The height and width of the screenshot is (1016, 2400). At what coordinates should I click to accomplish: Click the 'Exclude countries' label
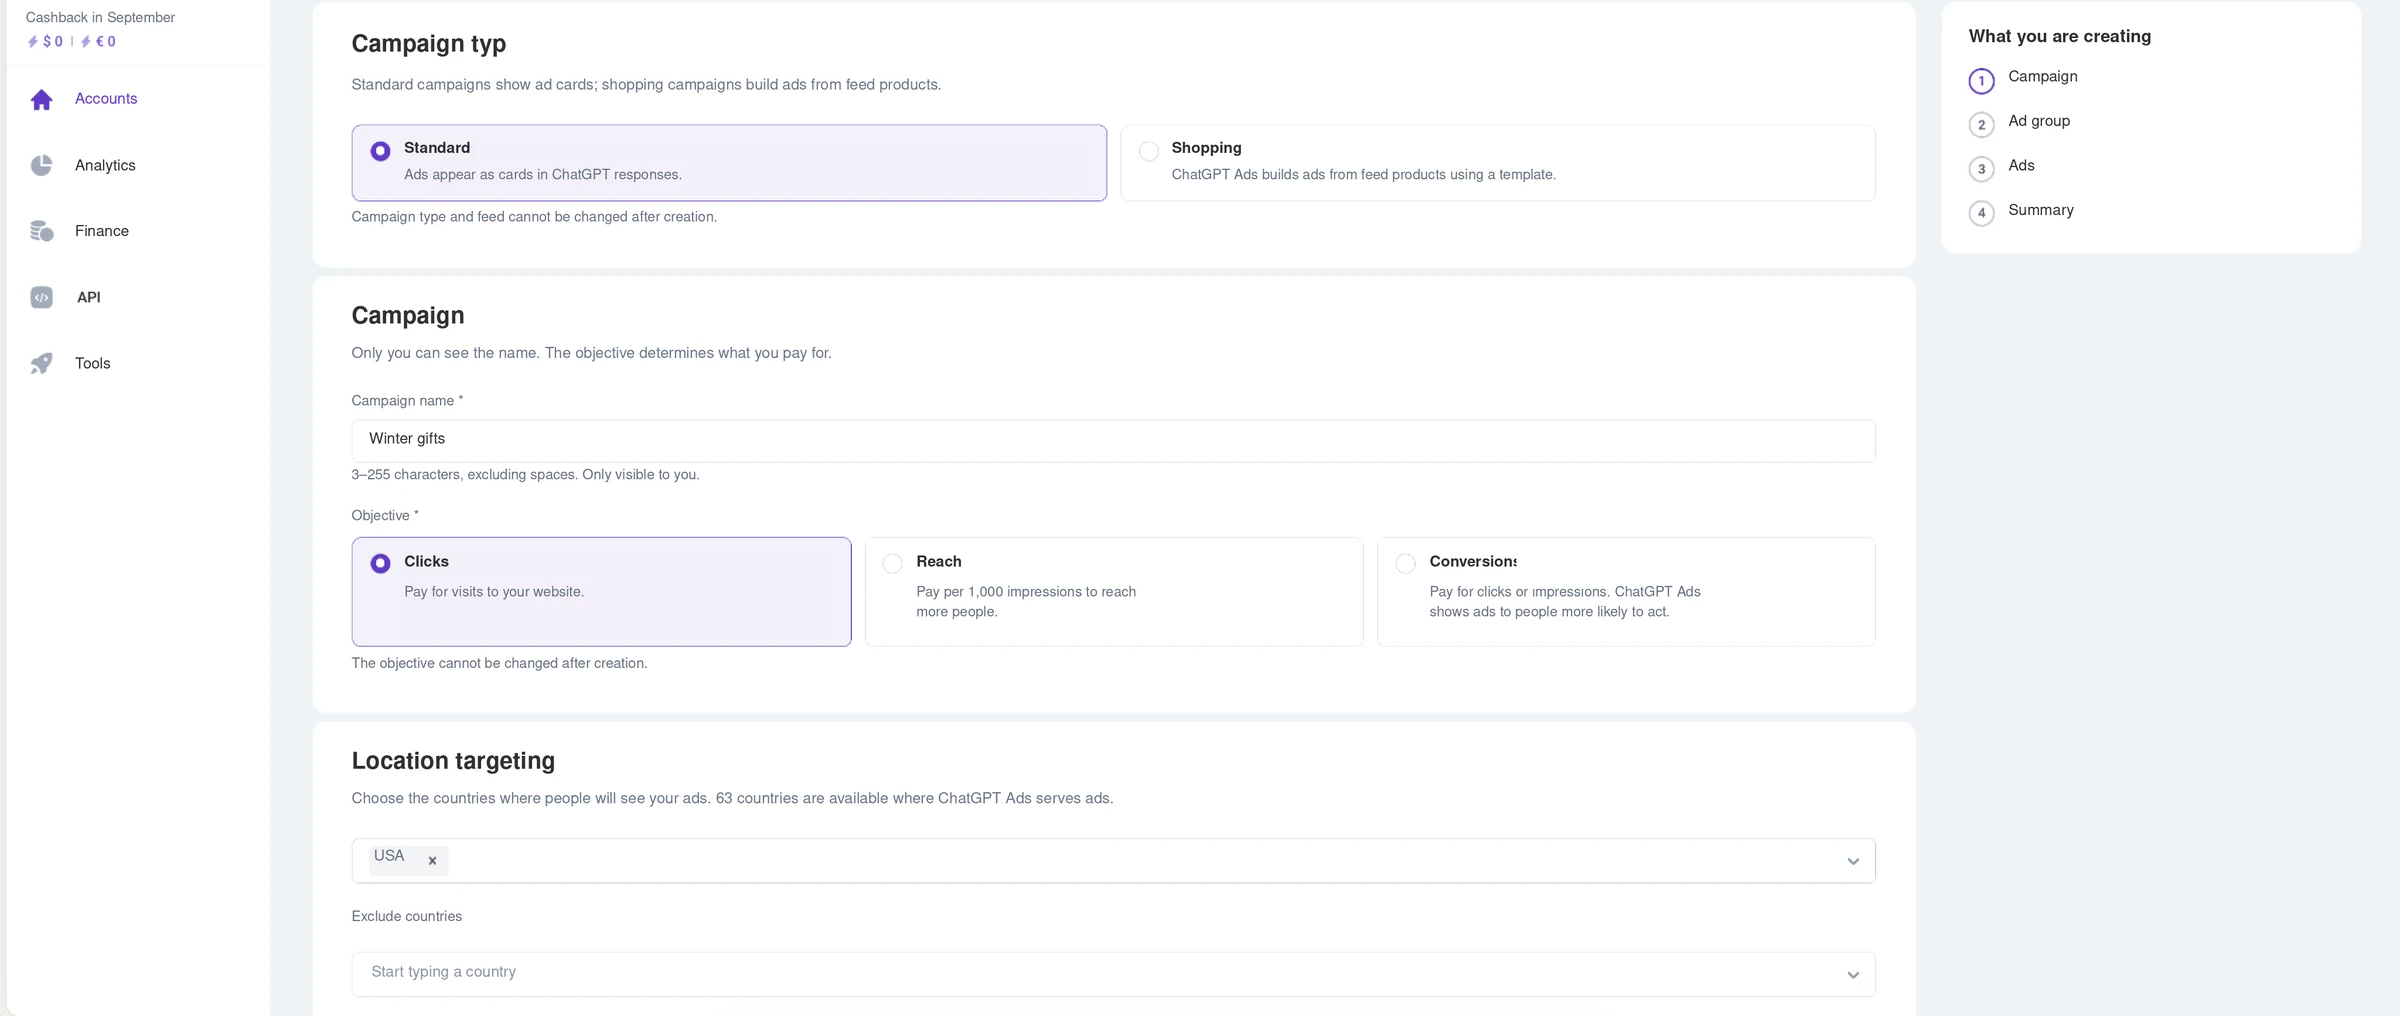[407, 916]
